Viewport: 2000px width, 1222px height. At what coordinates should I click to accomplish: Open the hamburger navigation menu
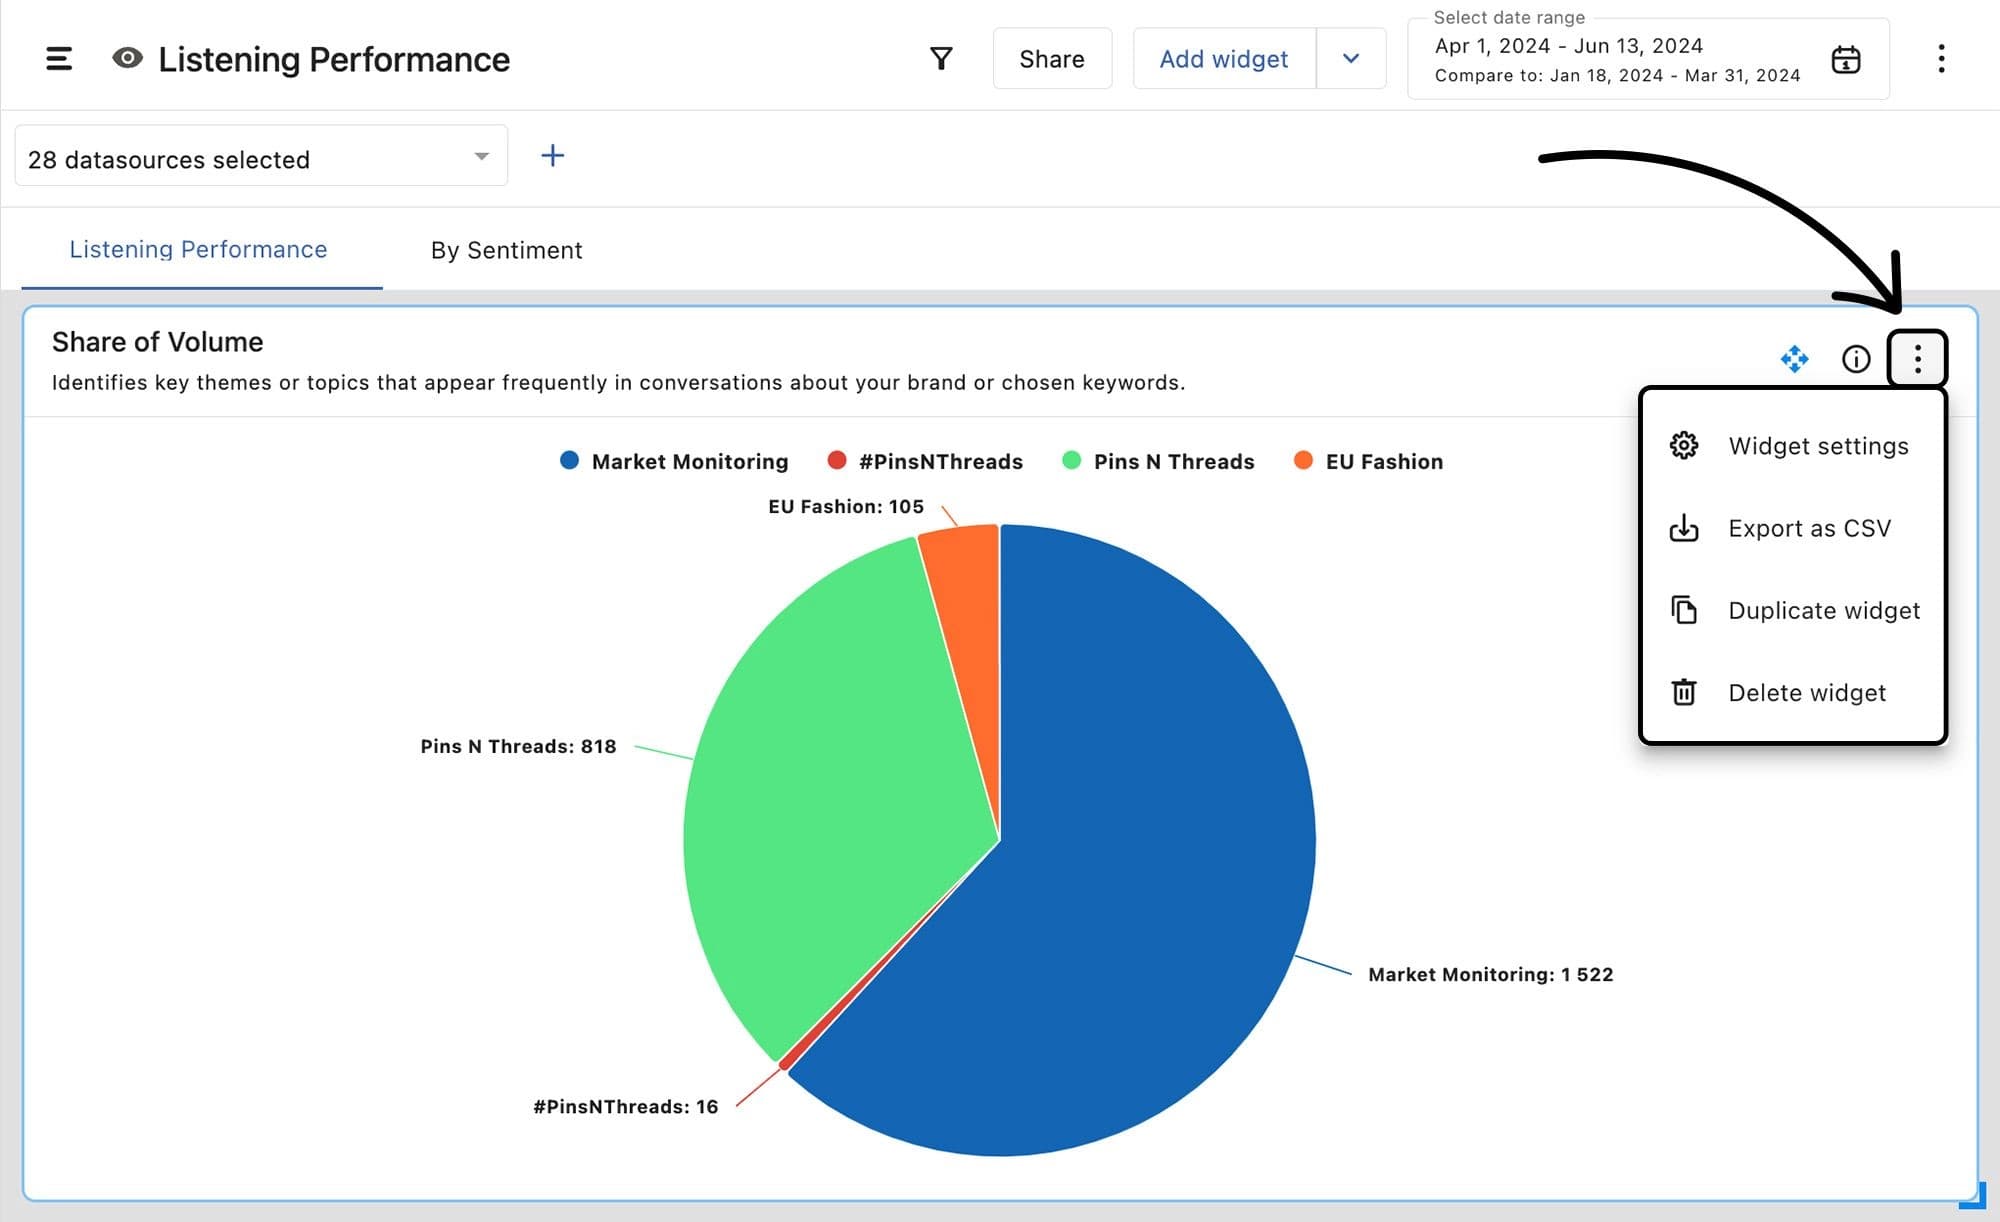tap(59, 59)
